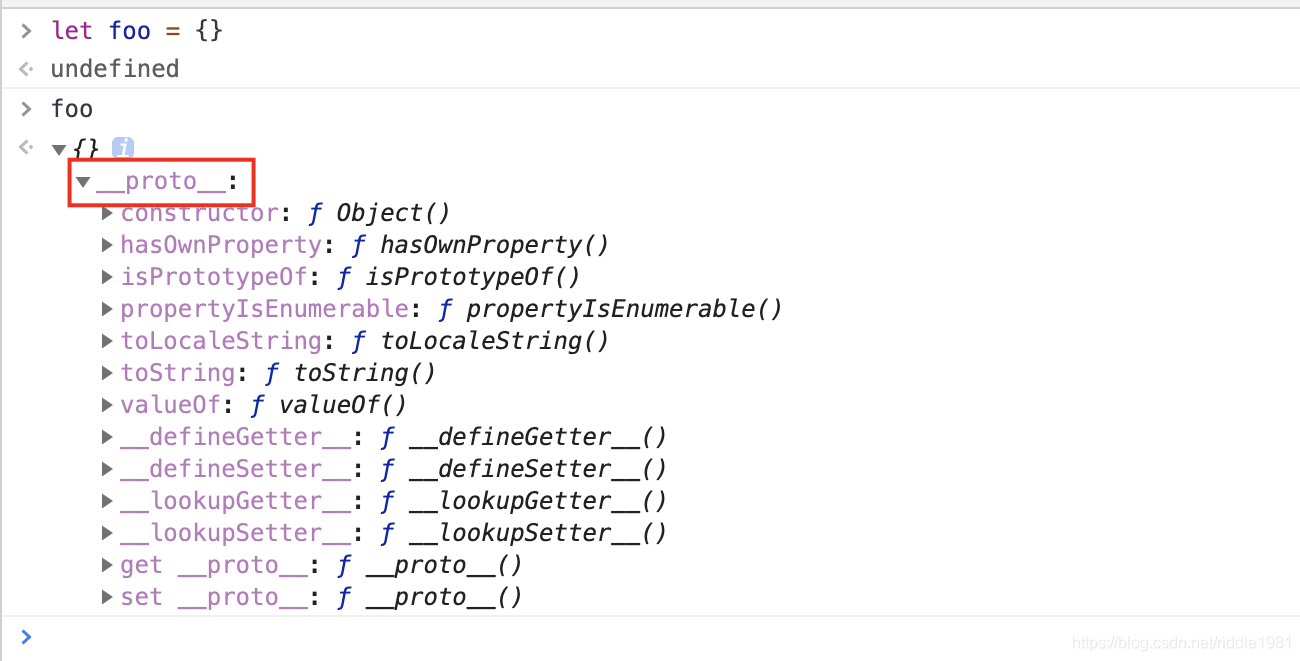This screenshot has width=1300, height=661.
Task: Click the 'f toLocaleString()' function value
Action: (x=480, y=341)
